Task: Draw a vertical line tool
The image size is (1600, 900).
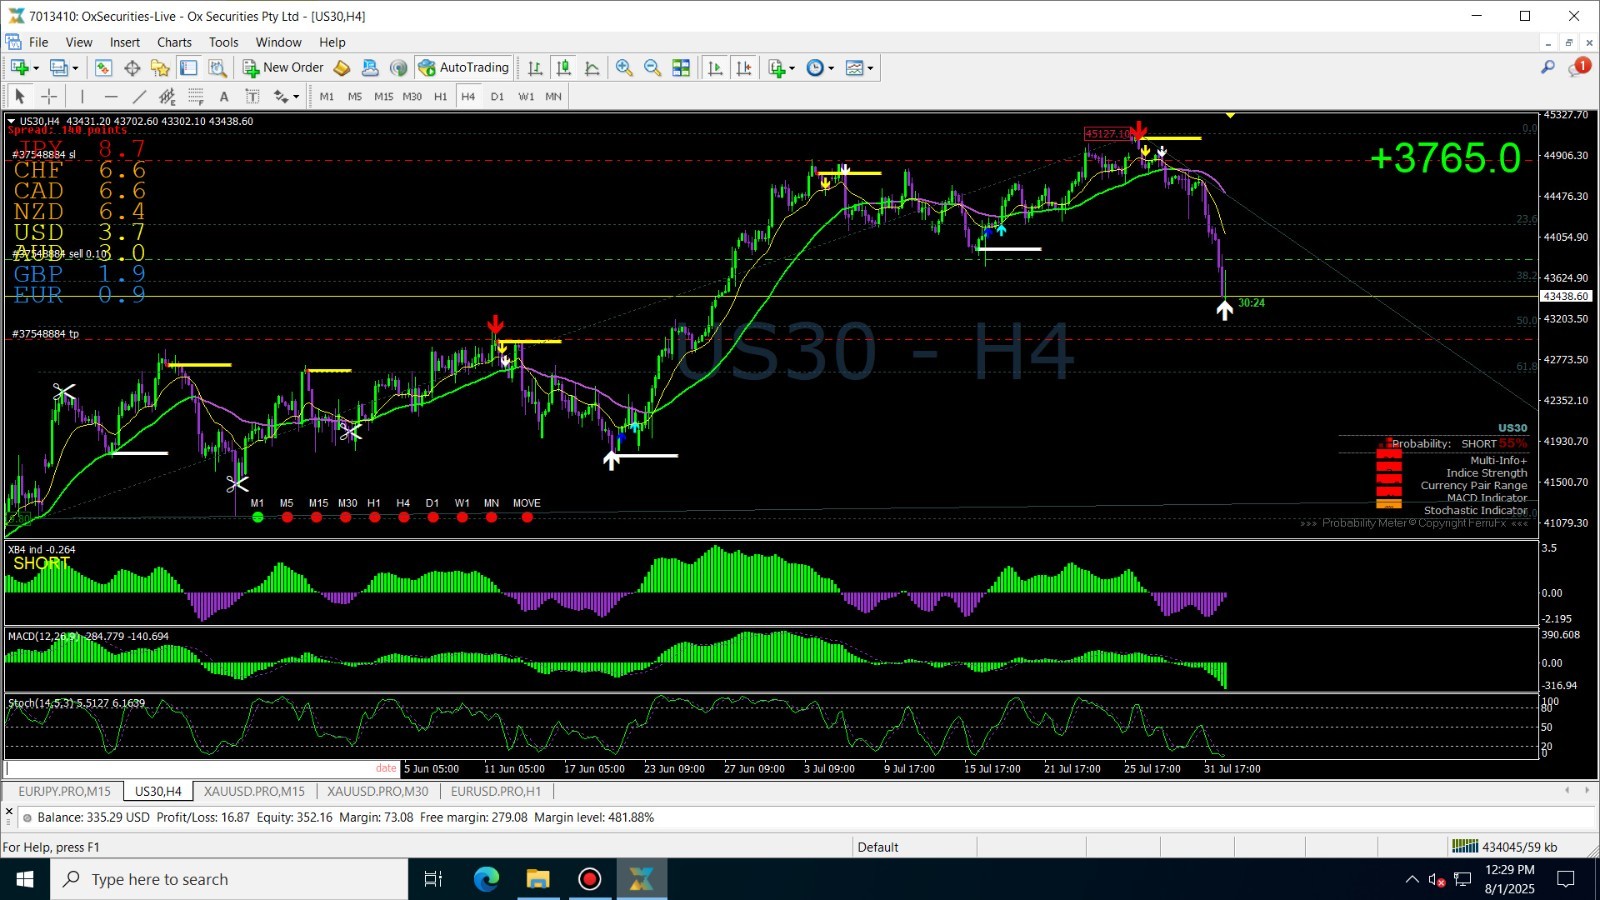Action: (82, 96)
